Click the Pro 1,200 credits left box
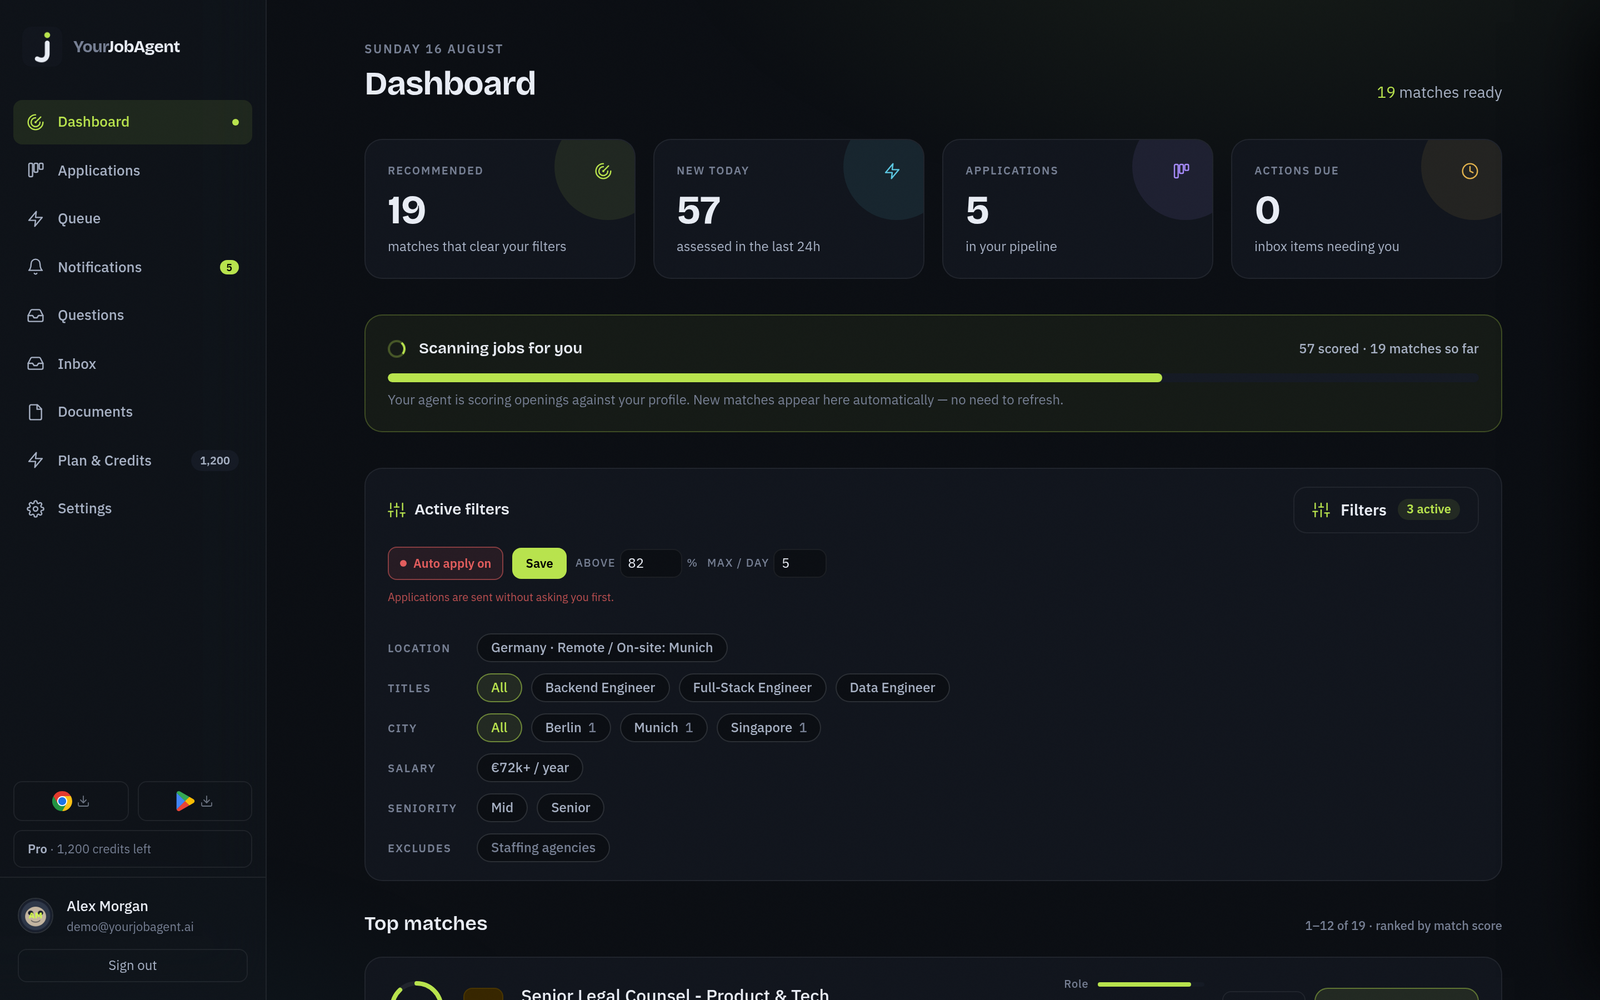Image resolution: width=1600 pixels, height=1000 pixels. [133, 849]
